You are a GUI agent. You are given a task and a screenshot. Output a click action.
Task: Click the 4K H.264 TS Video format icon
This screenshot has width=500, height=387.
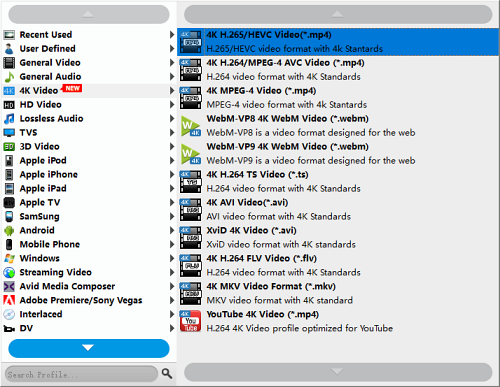(190, 182)
